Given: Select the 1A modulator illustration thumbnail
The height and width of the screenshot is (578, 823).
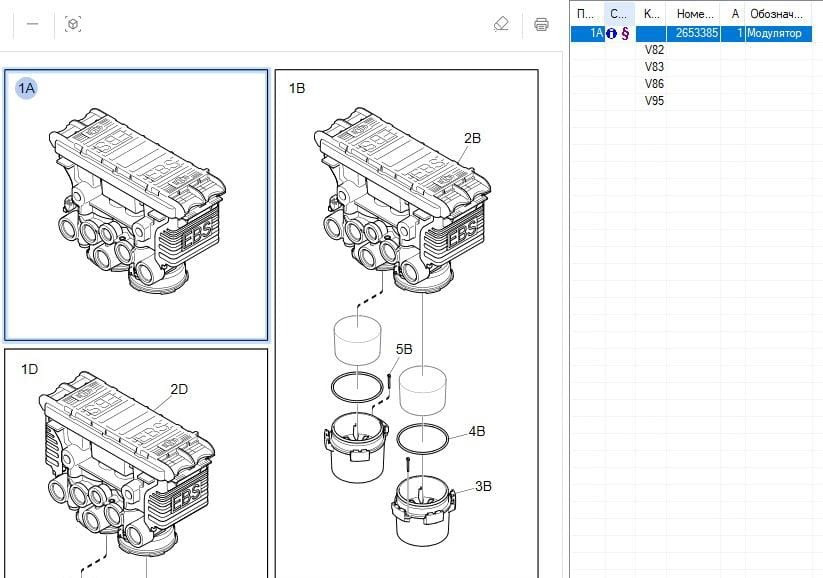Looking at the screenshot, I should tap(136, 205).
